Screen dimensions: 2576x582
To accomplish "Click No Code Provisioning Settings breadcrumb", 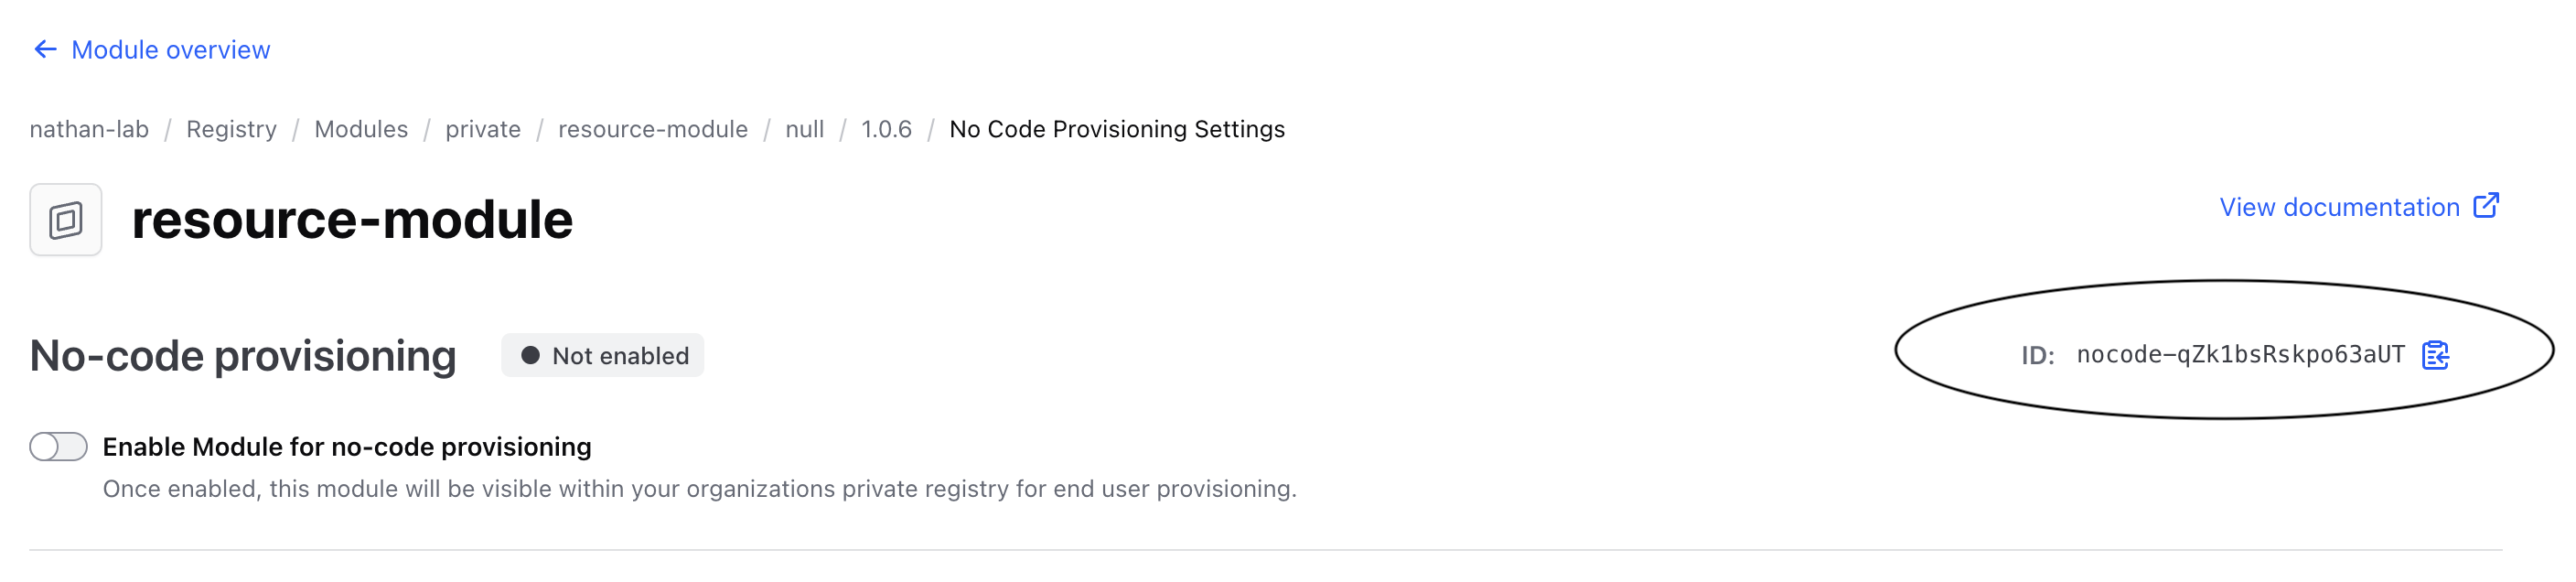I will pyautogui.click(x=1116, y=129).
